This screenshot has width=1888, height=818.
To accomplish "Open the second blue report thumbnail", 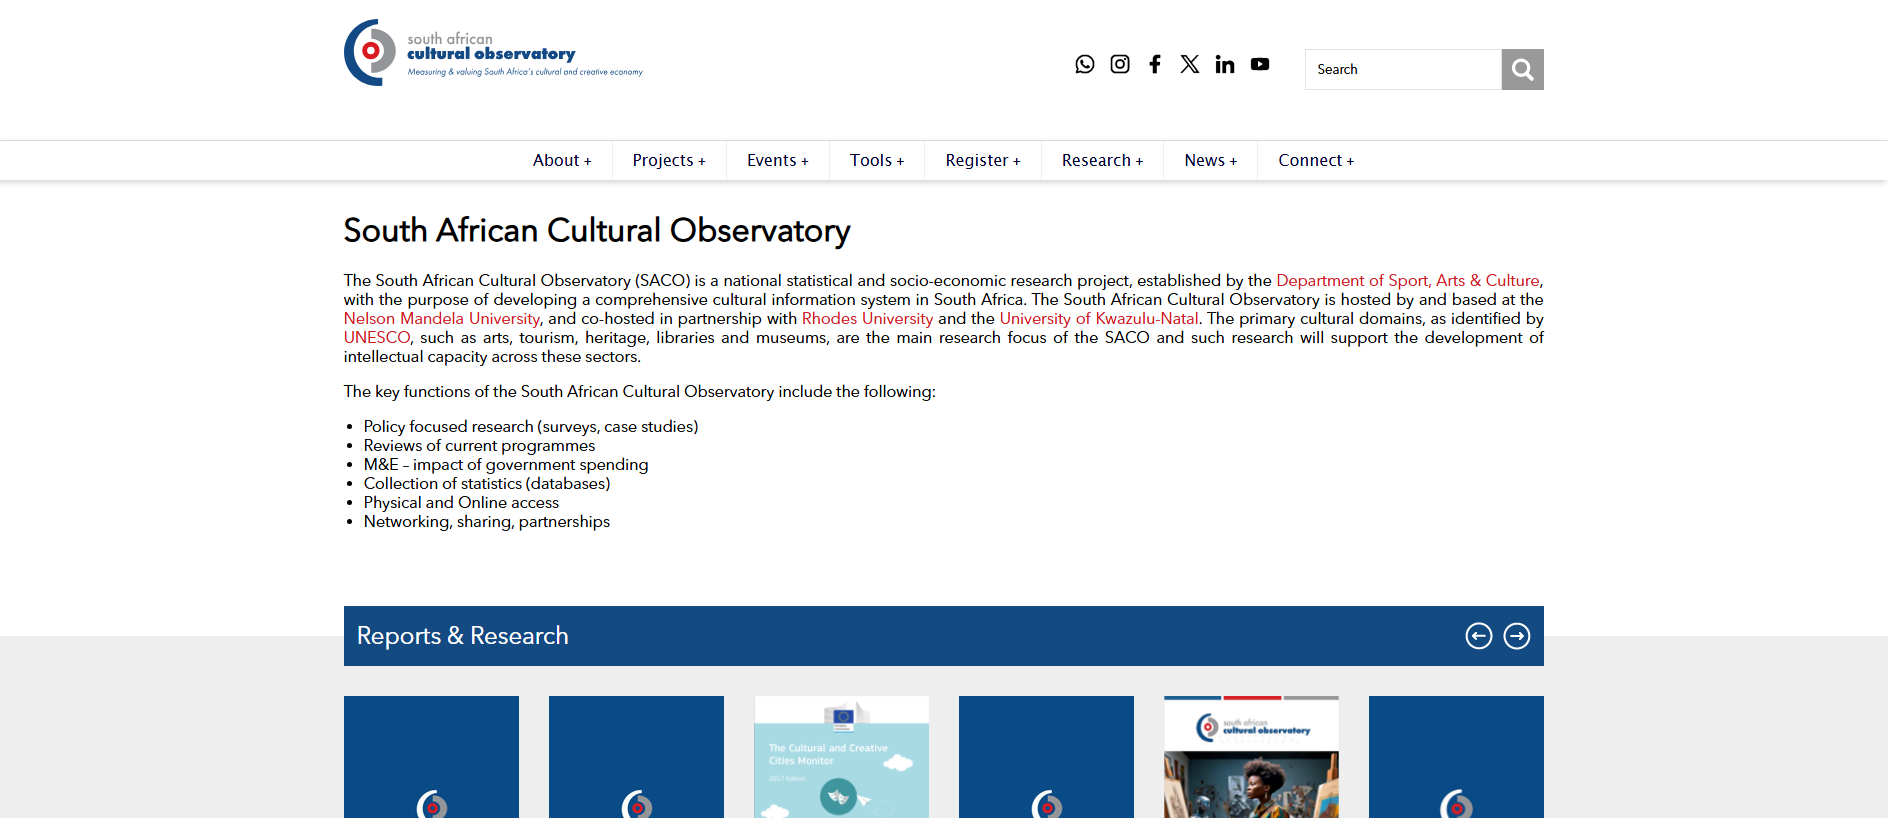I will point(636,757).
